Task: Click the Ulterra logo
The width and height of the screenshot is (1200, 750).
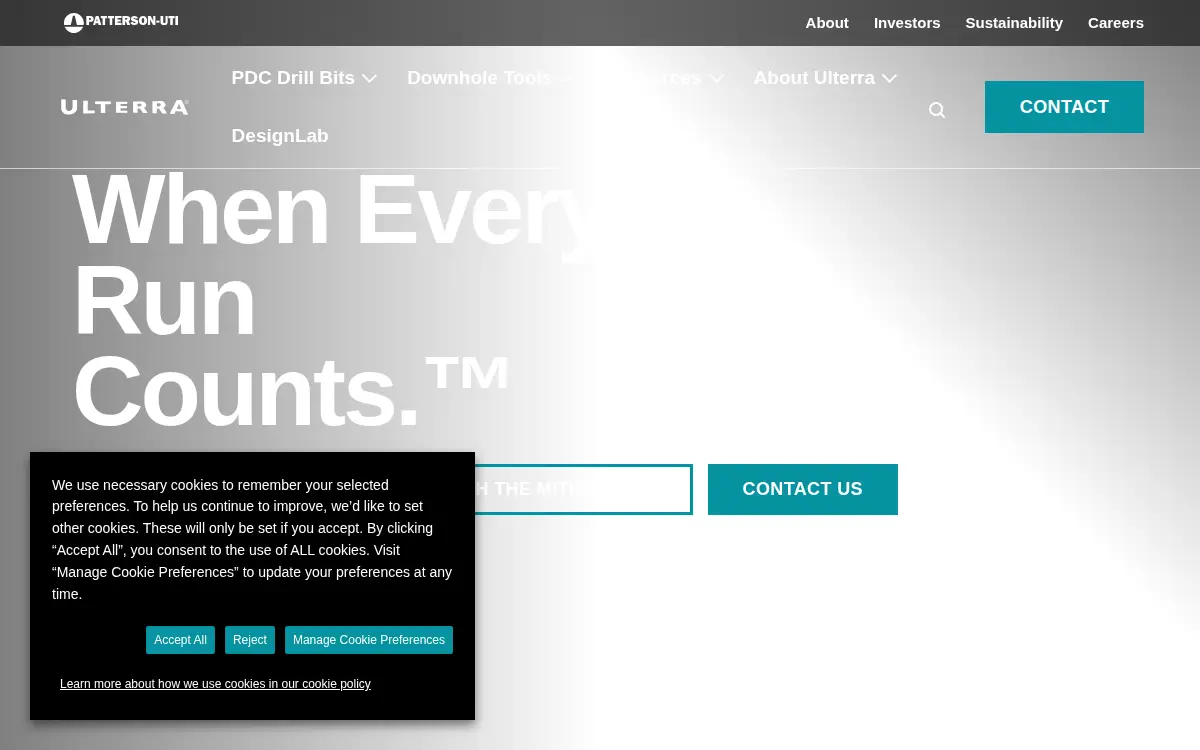Action: point(125,107)
